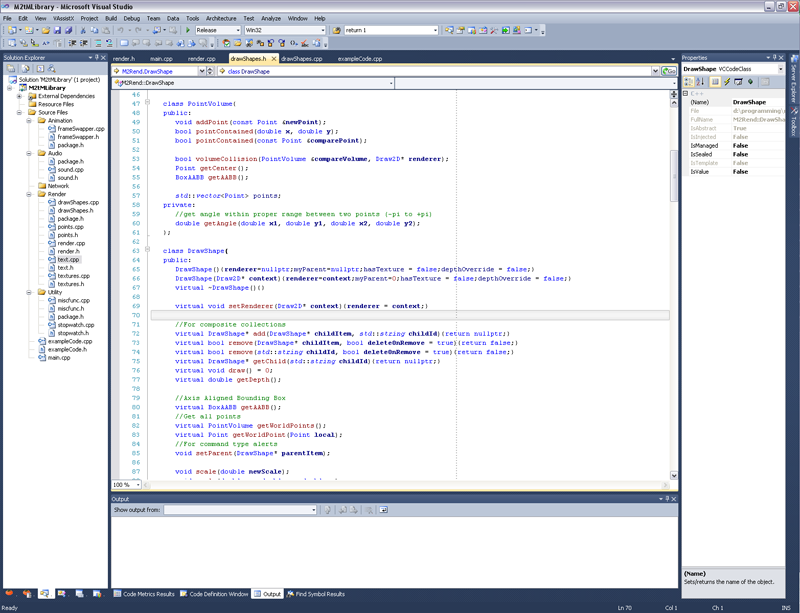
Task: Click the Categorized icon in Properties panel
Action: click(690, 82)
